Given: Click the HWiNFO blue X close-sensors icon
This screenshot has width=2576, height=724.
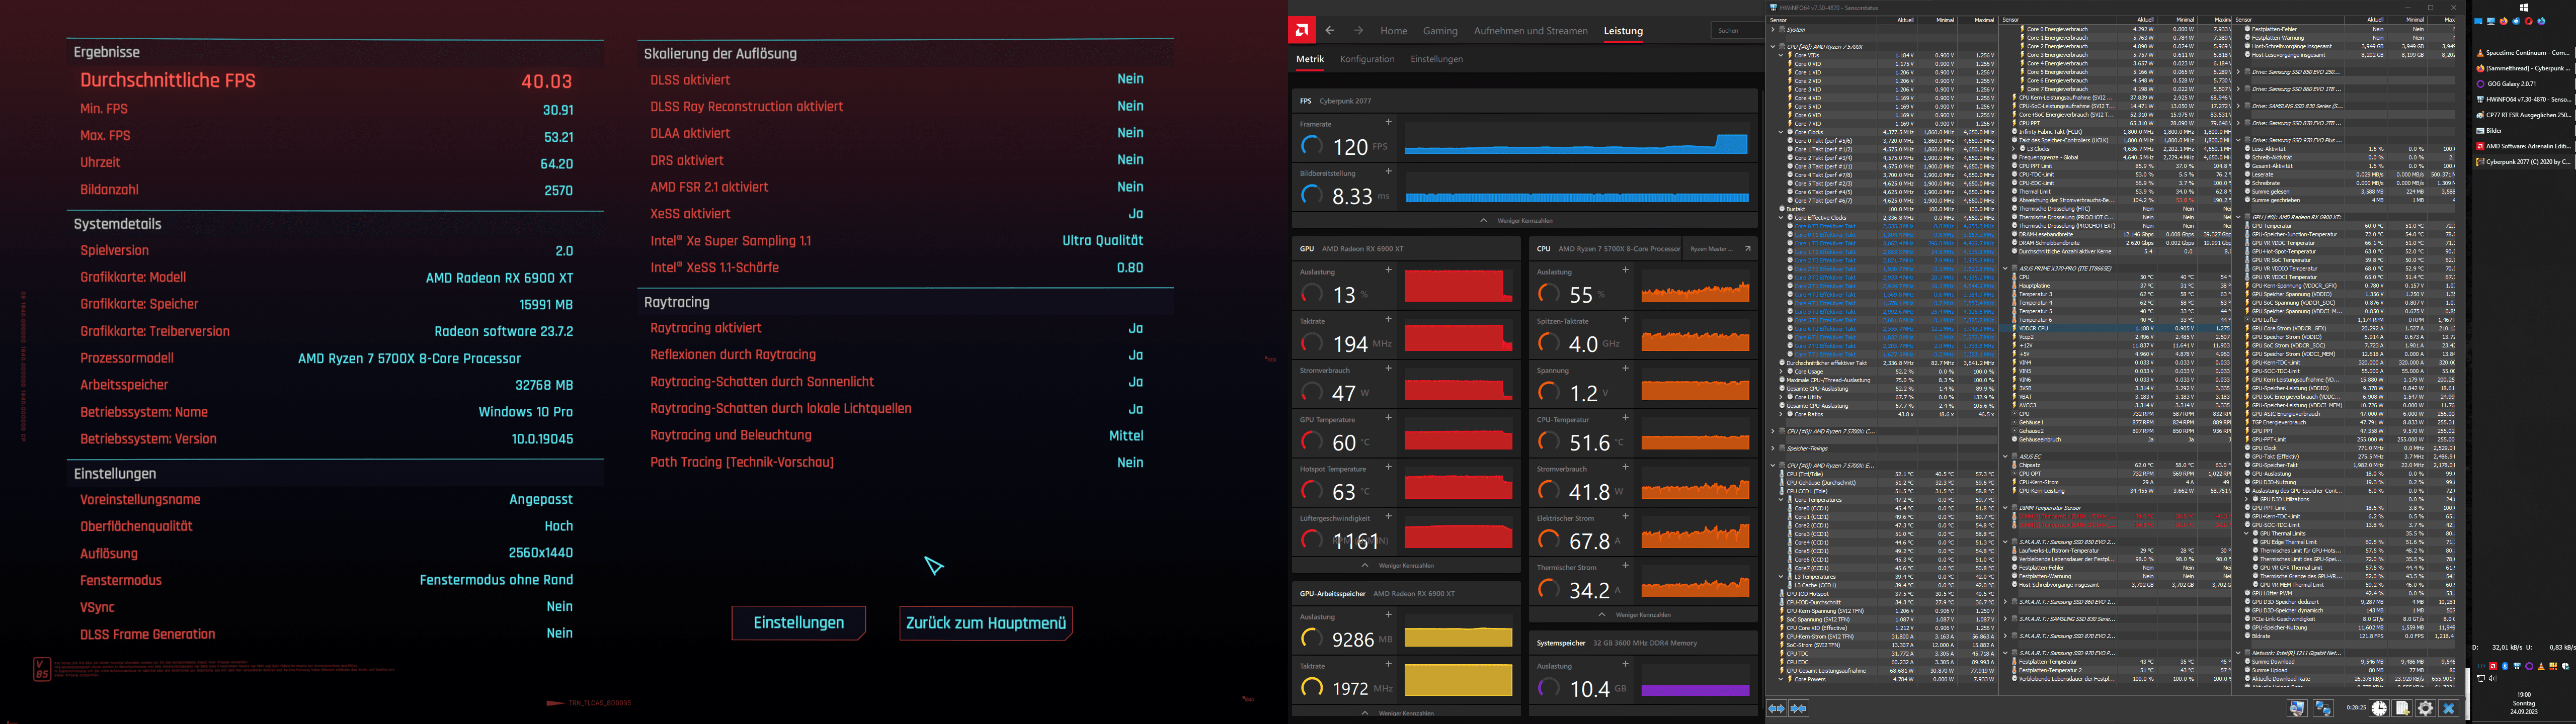Looking at the screenshot, I should [x=2449, y=708].
